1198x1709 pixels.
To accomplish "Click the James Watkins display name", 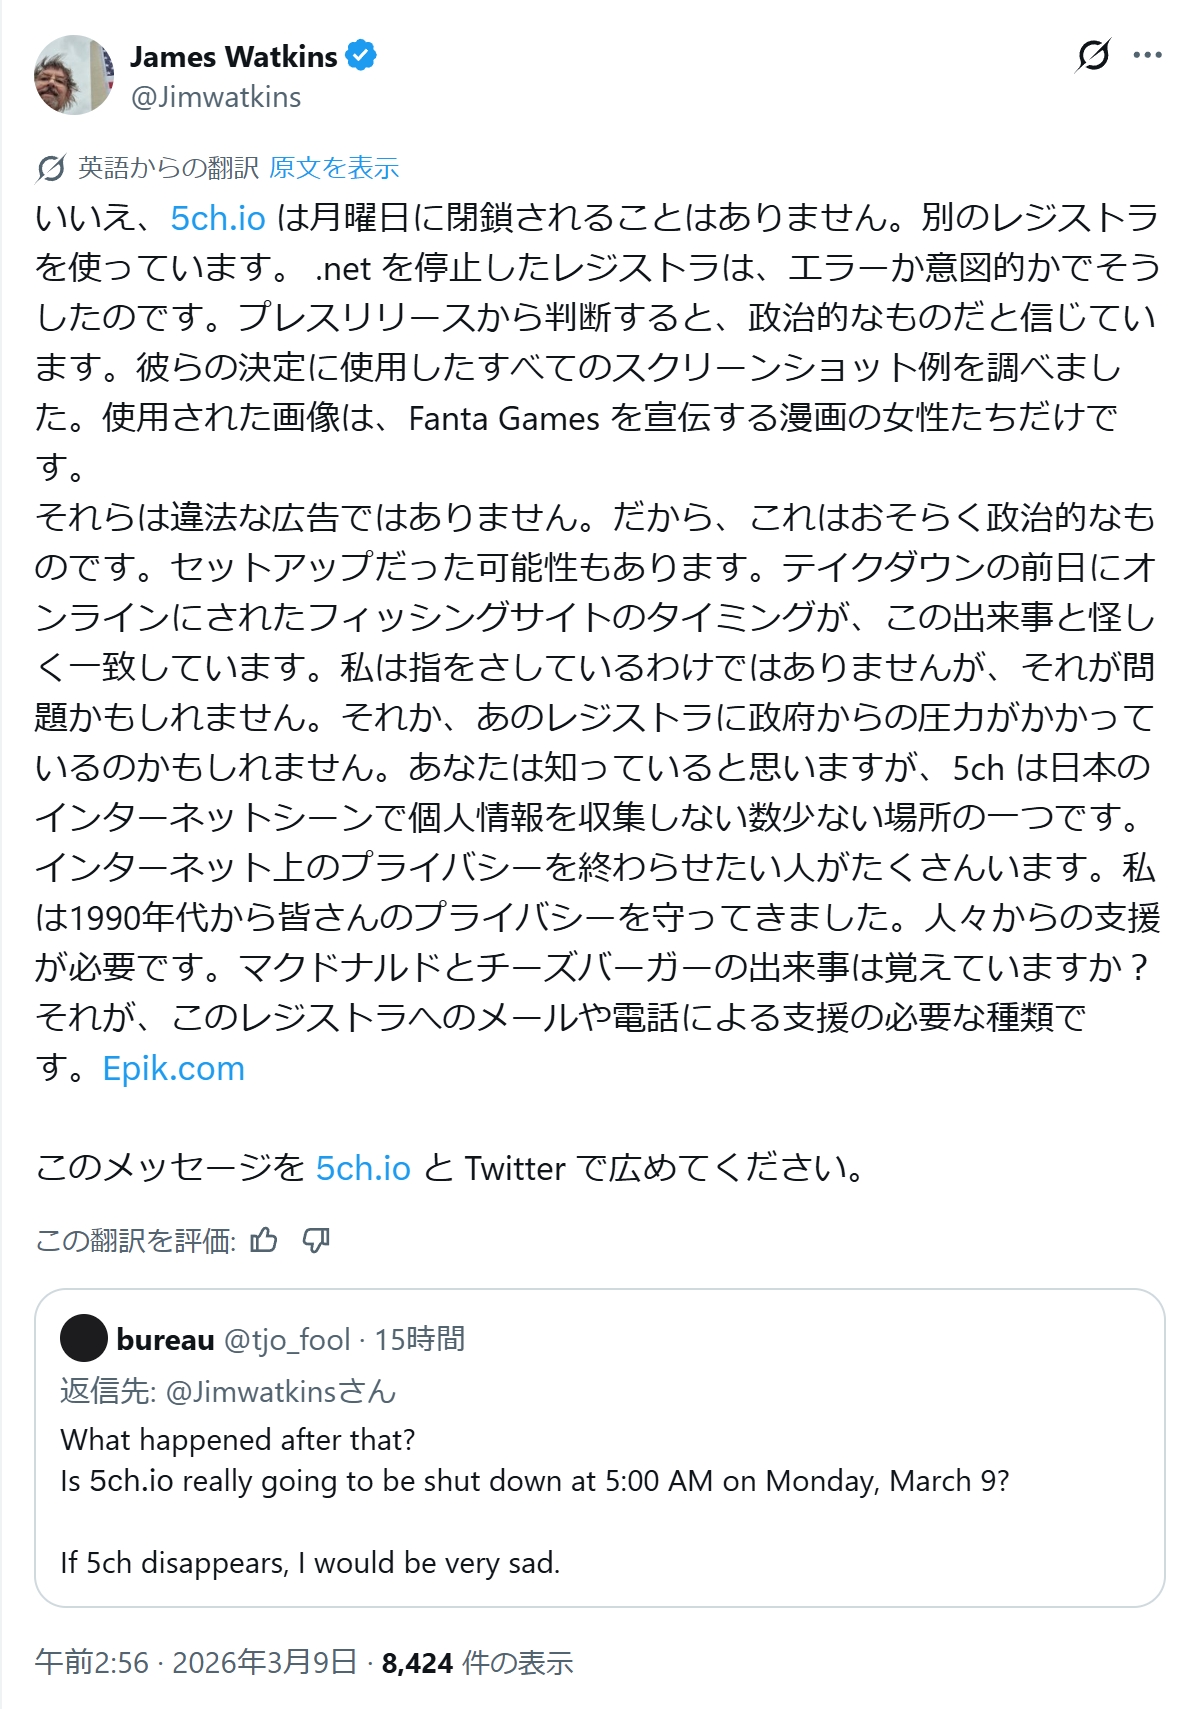I will (233, 57).
